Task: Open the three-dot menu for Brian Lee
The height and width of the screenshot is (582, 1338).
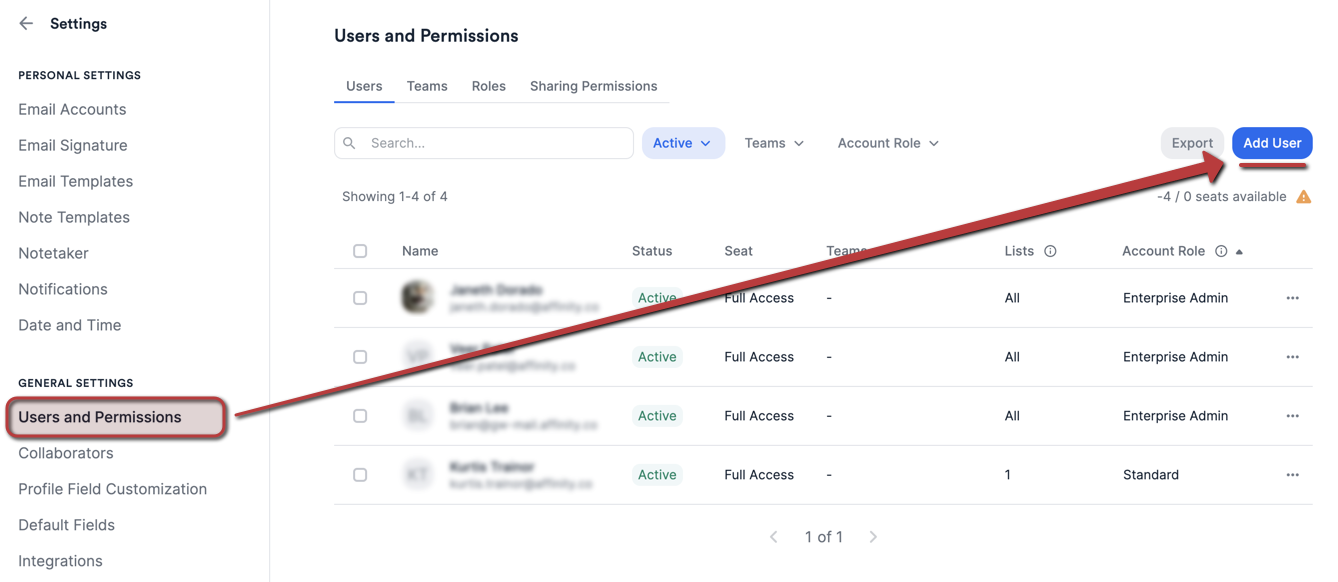Action: 1292,415
